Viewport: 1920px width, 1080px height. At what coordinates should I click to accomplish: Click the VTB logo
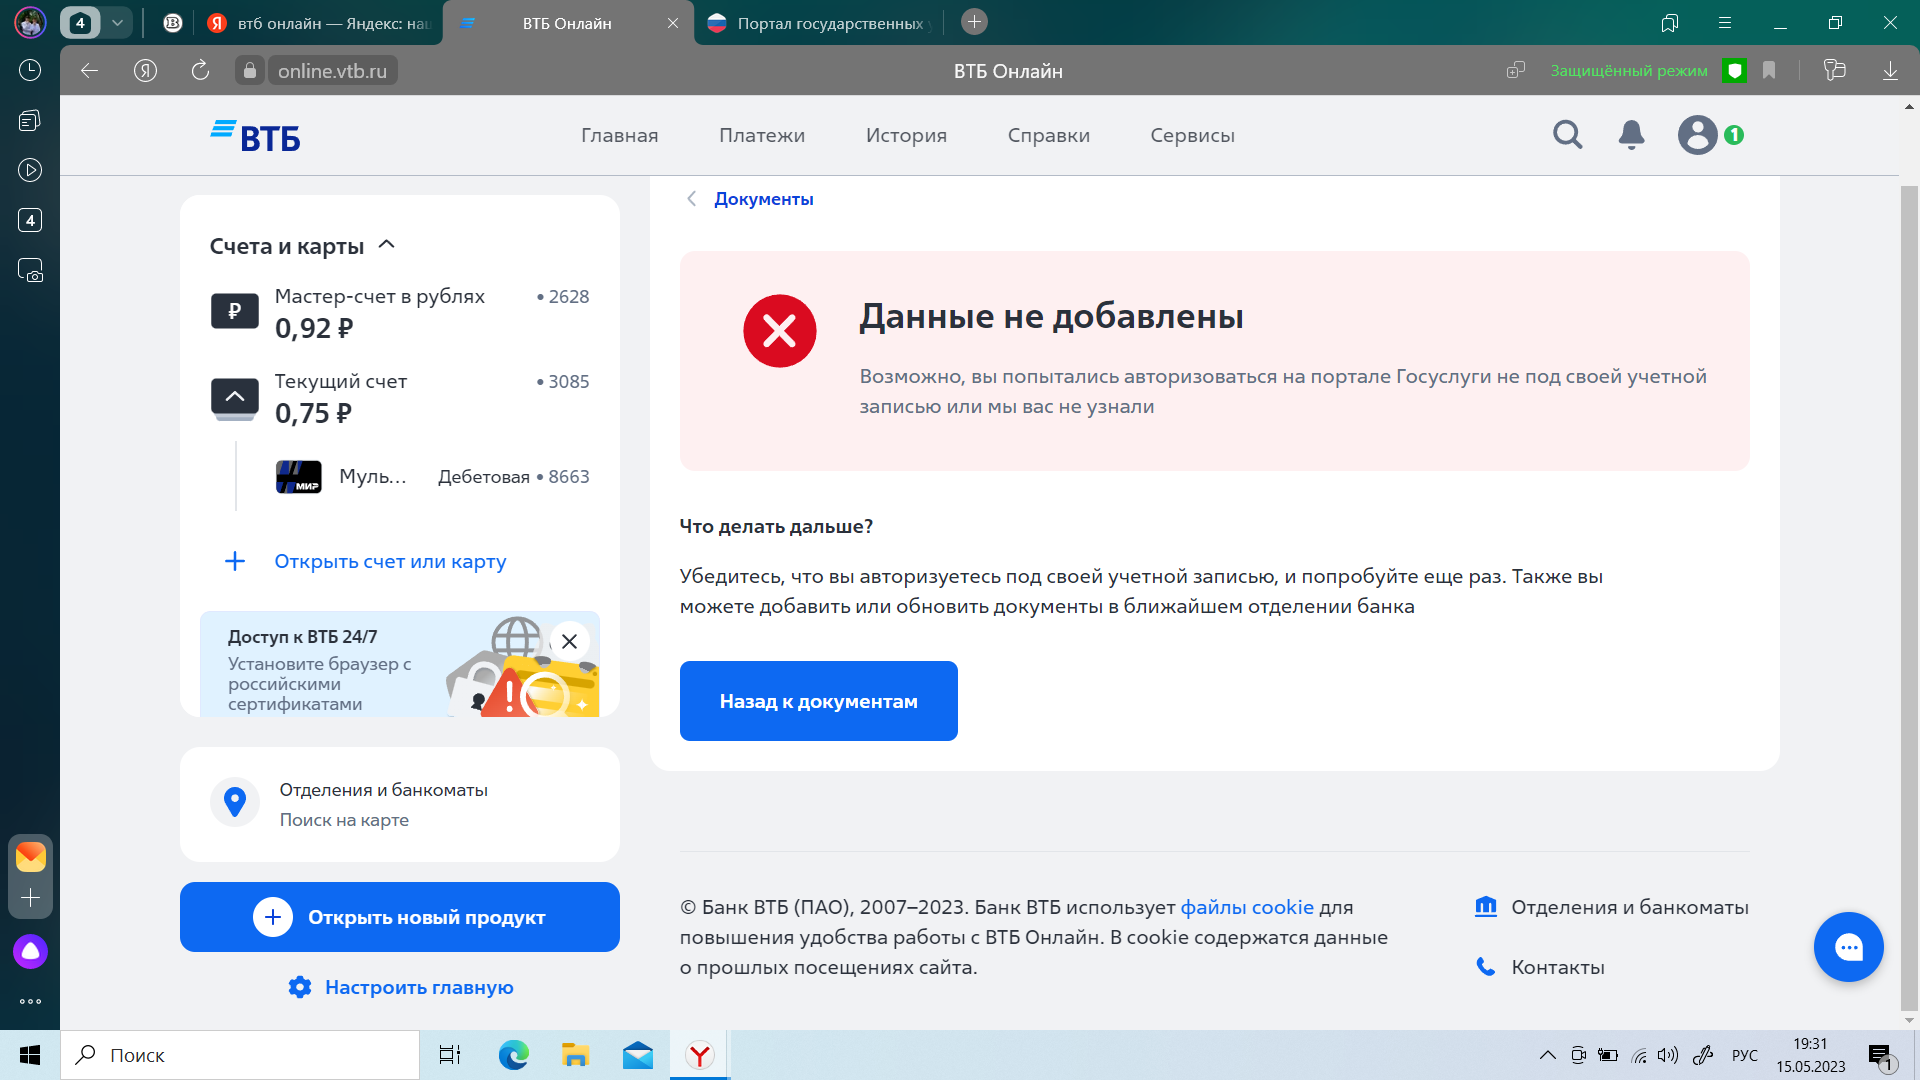point(255,136)
